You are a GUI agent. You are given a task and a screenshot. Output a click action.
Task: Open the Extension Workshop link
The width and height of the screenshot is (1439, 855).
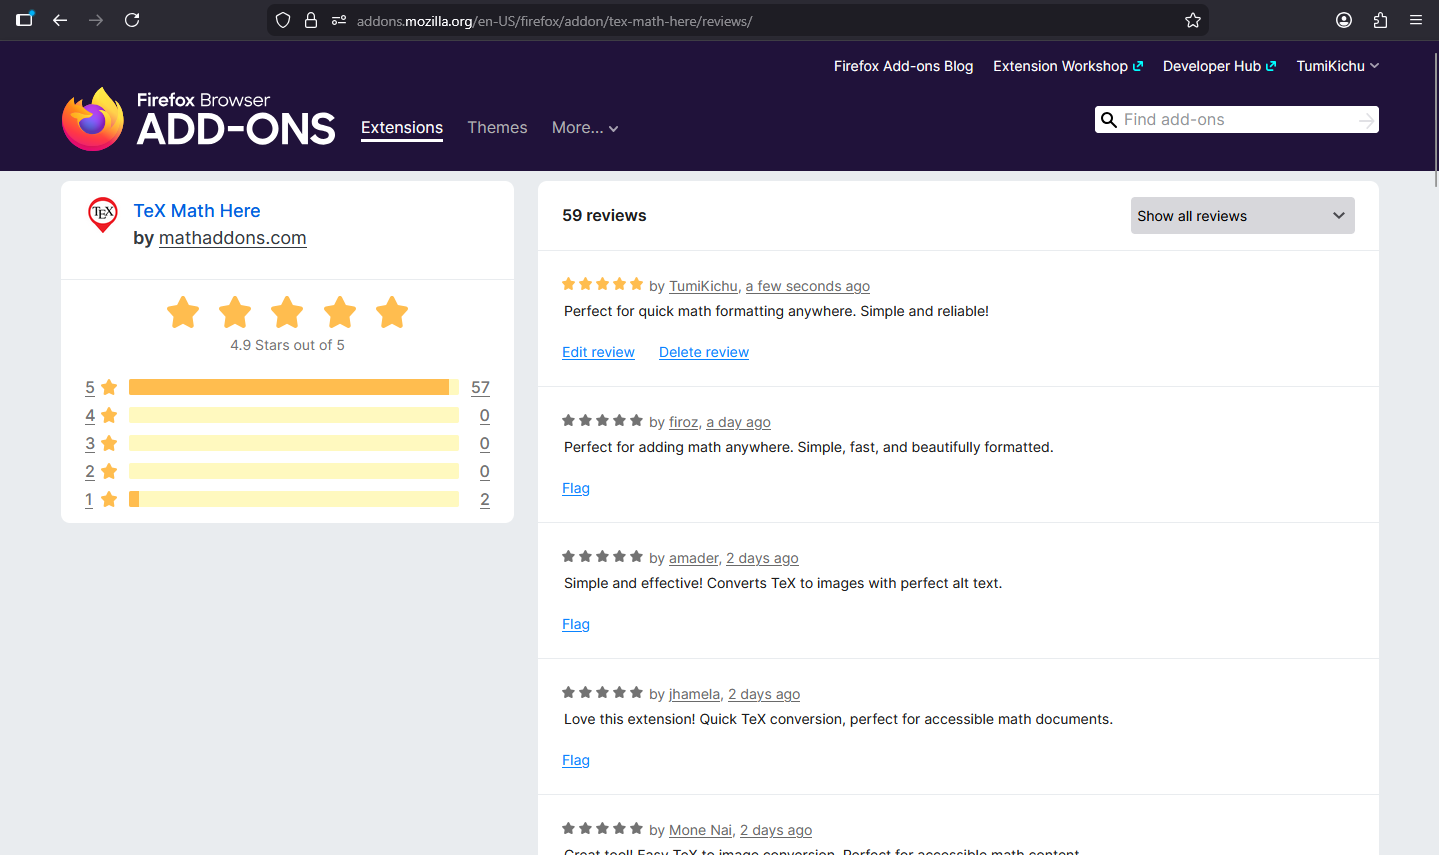(1068, 66)
